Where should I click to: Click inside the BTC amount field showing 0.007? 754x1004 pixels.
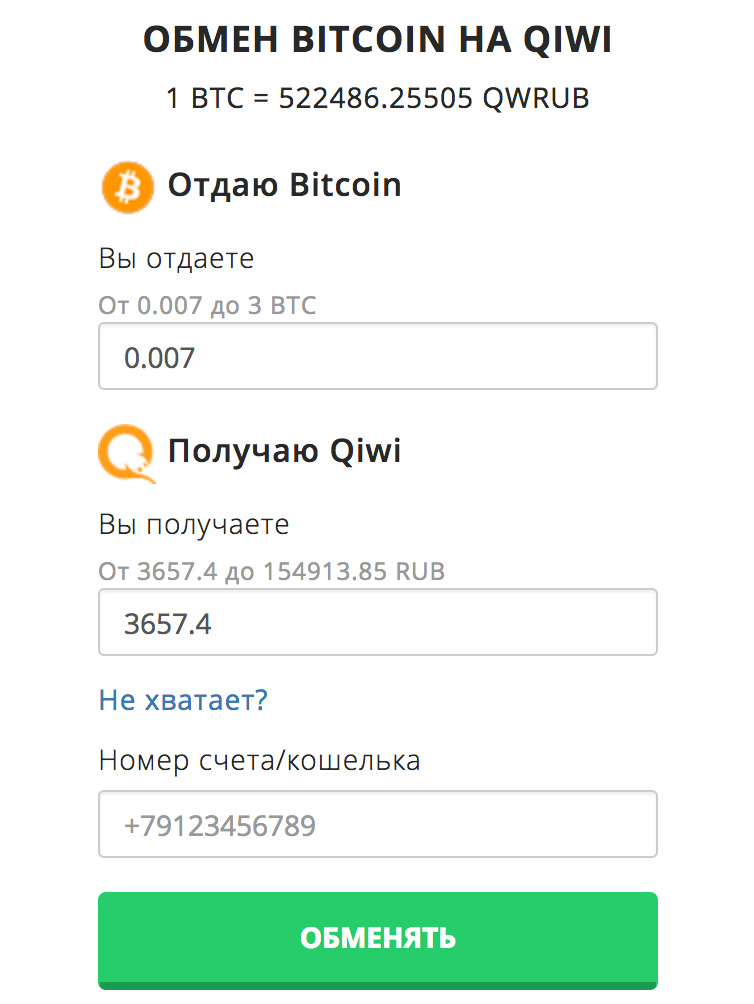point(377,356)
